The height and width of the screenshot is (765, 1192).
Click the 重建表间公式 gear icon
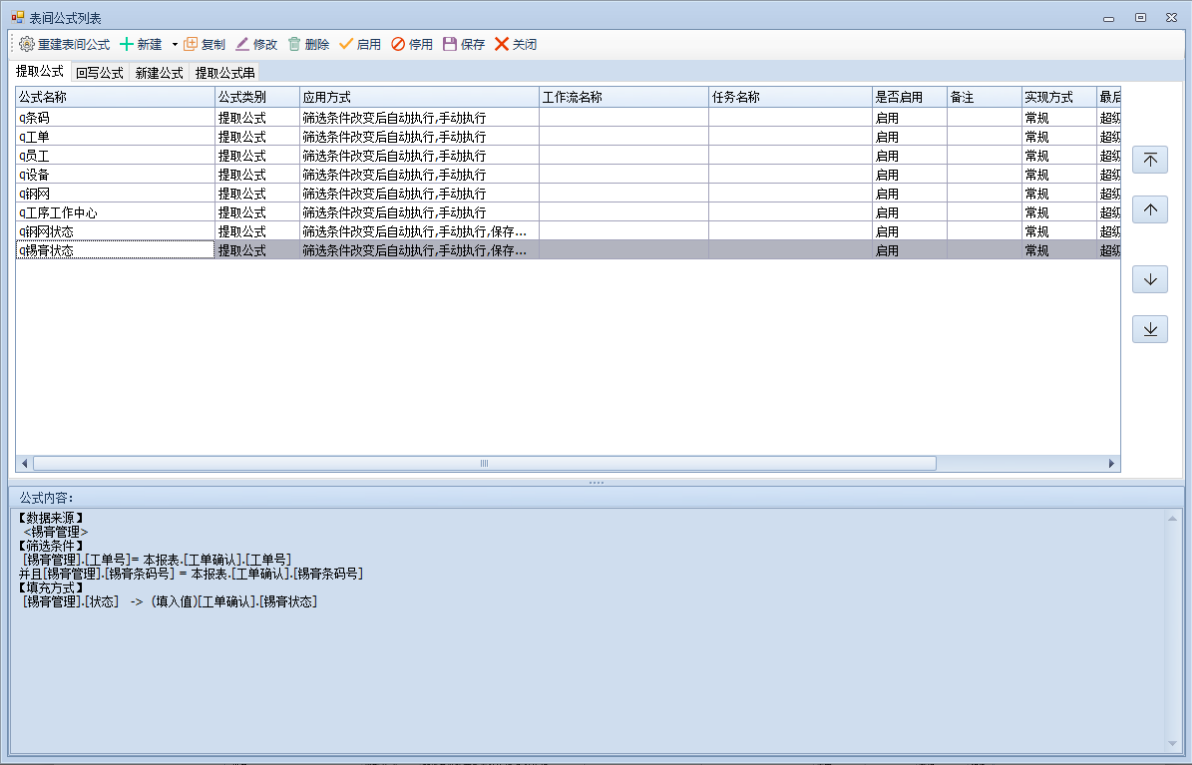[x=27, y=44]
